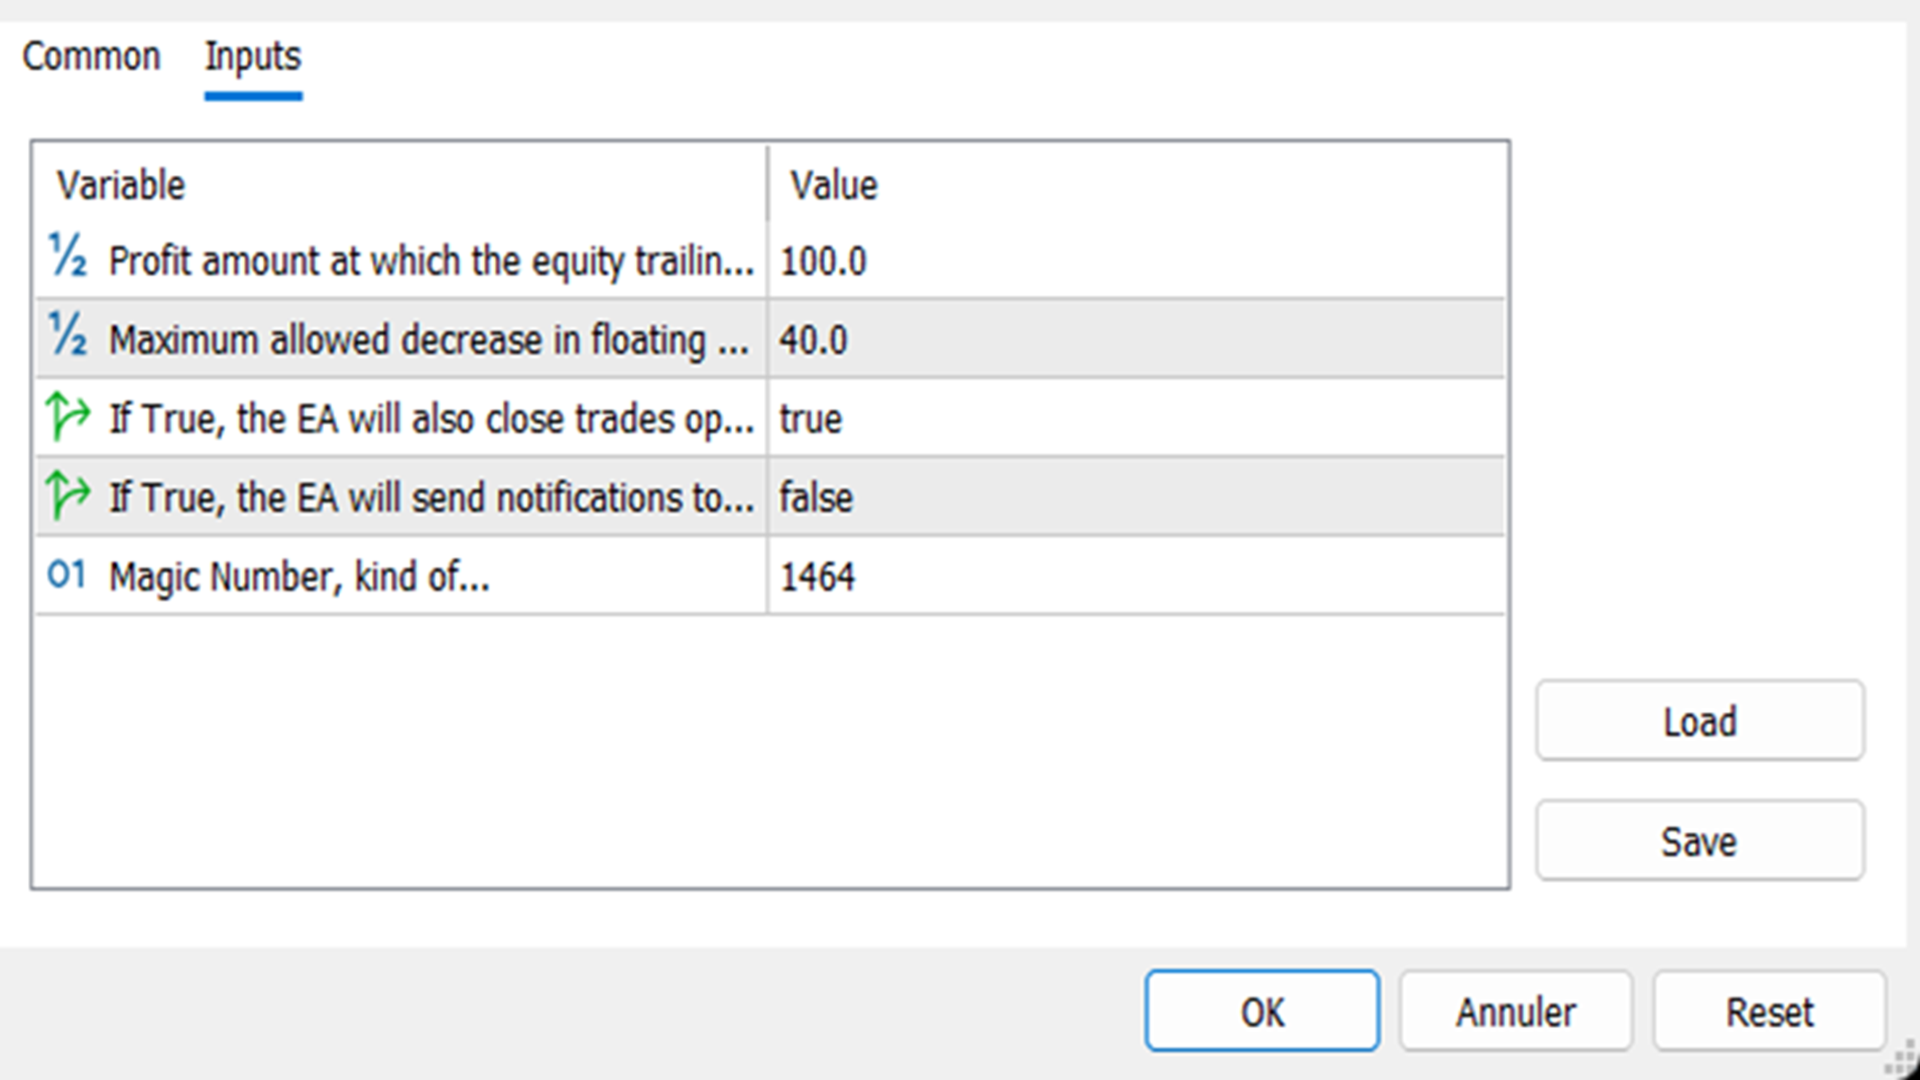
Task: Click the Variable column header
Action: point(121,186)
